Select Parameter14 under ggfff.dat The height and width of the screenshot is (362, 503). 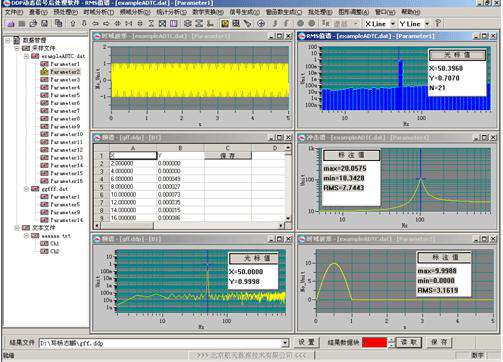[x=67, y=220]
